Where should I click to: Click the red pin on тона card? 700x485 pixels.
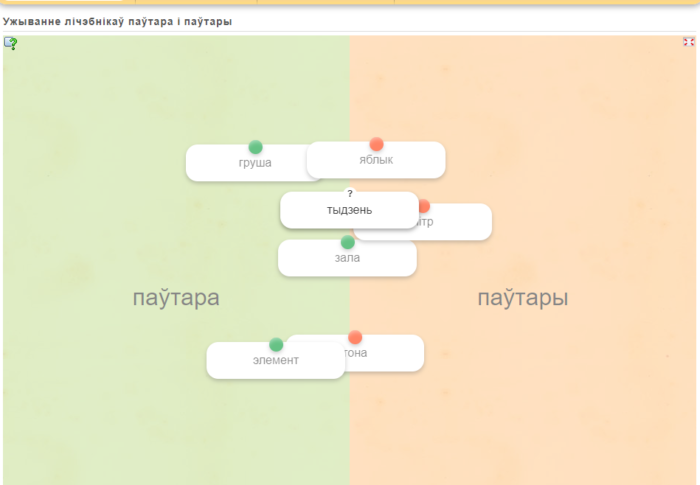coord(355,337)
